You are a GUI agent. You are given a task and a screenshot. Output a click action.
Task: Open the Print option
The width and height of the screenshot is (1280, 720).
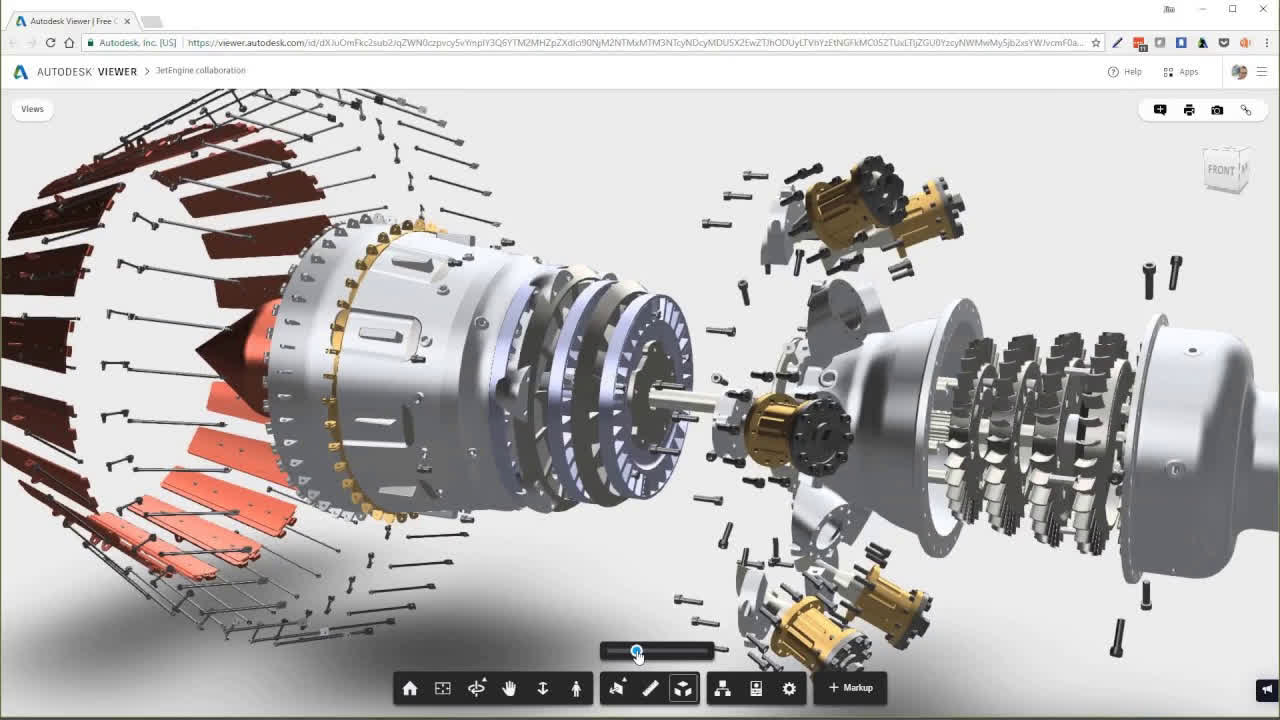click(x=1188, y=110)
